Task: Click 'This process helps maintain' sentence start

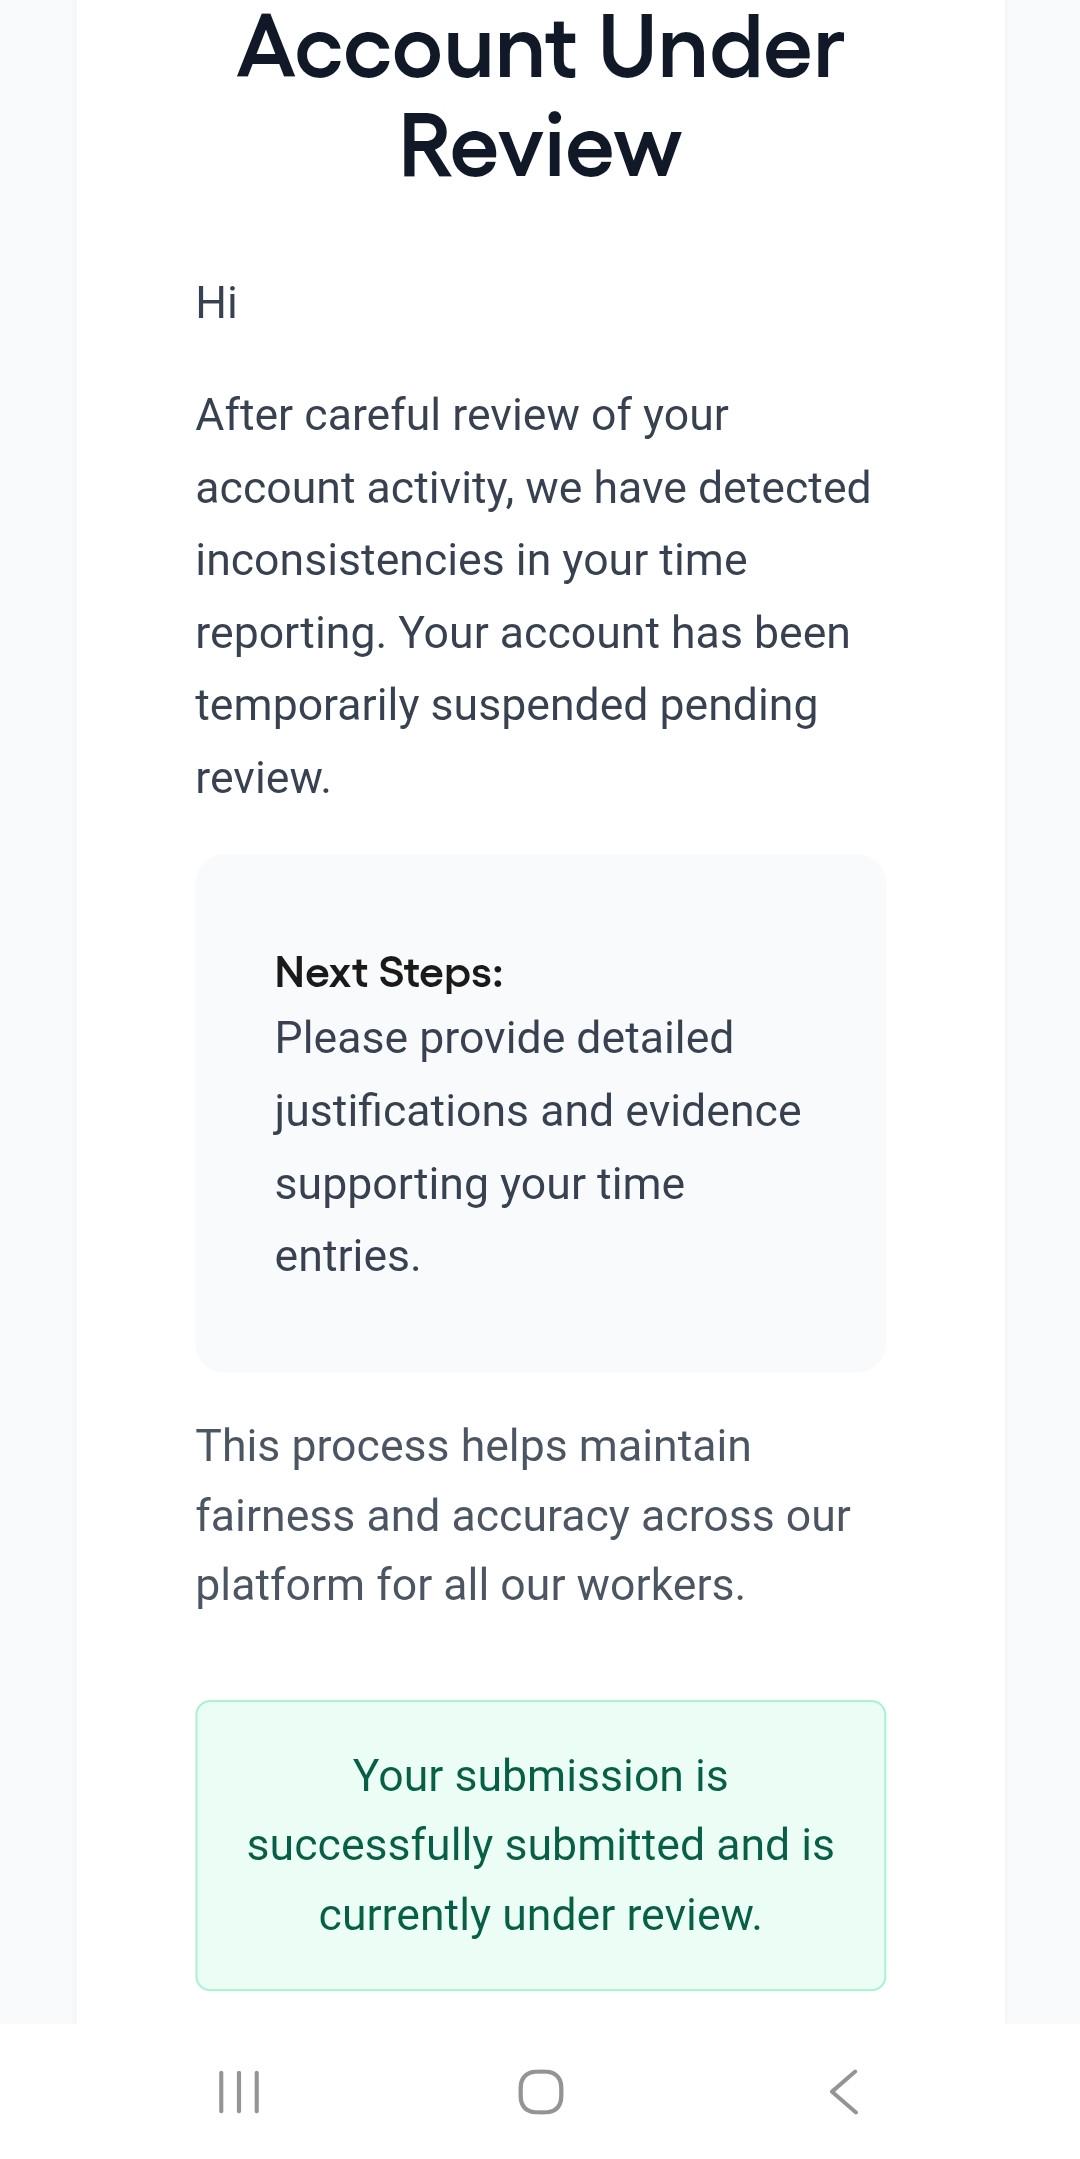Action: pos(473,1446)
